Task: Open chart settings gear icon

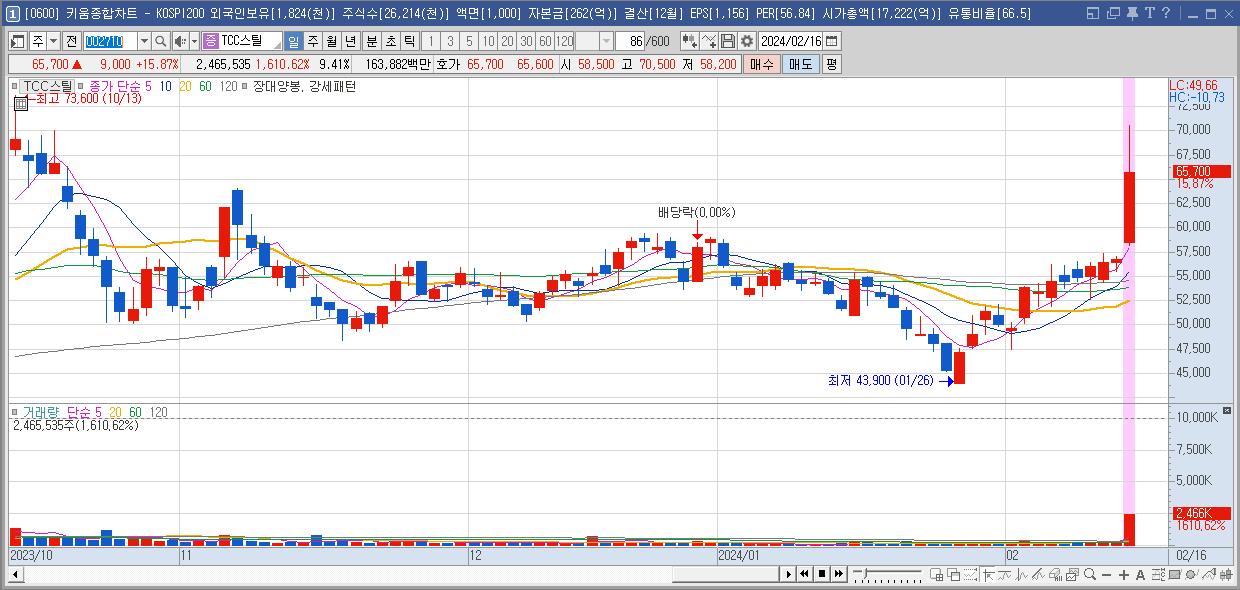Action: (746, 41)
